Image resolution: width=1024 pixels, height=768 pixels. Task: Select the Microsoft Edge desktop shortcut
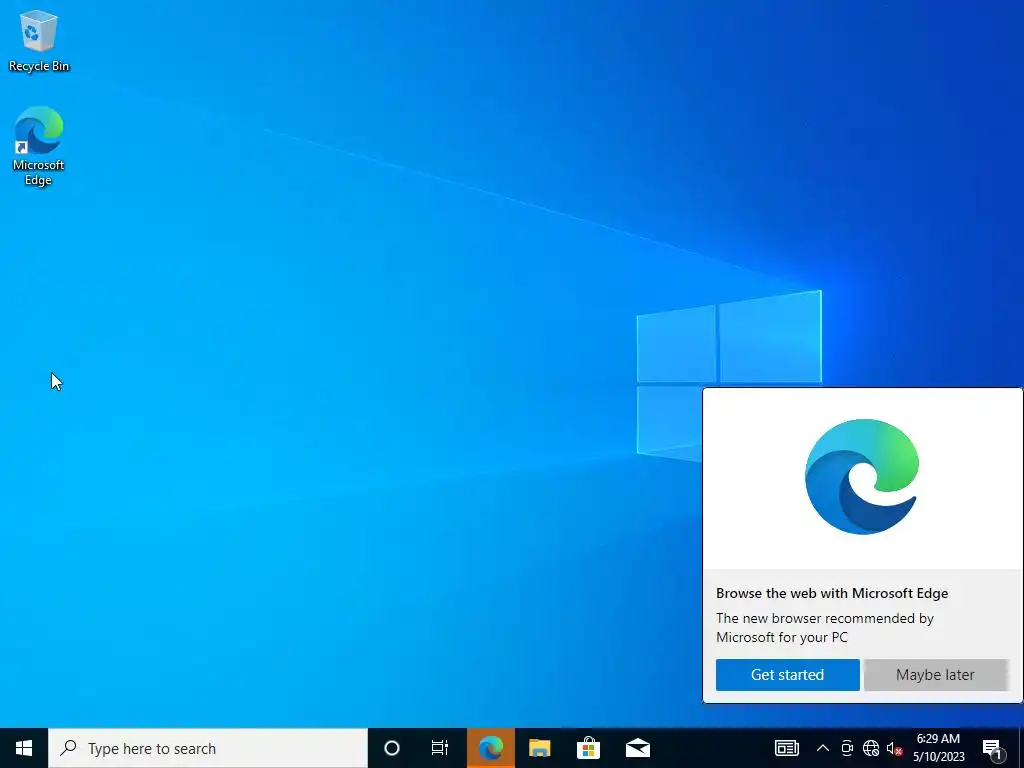tap(39, 146)
